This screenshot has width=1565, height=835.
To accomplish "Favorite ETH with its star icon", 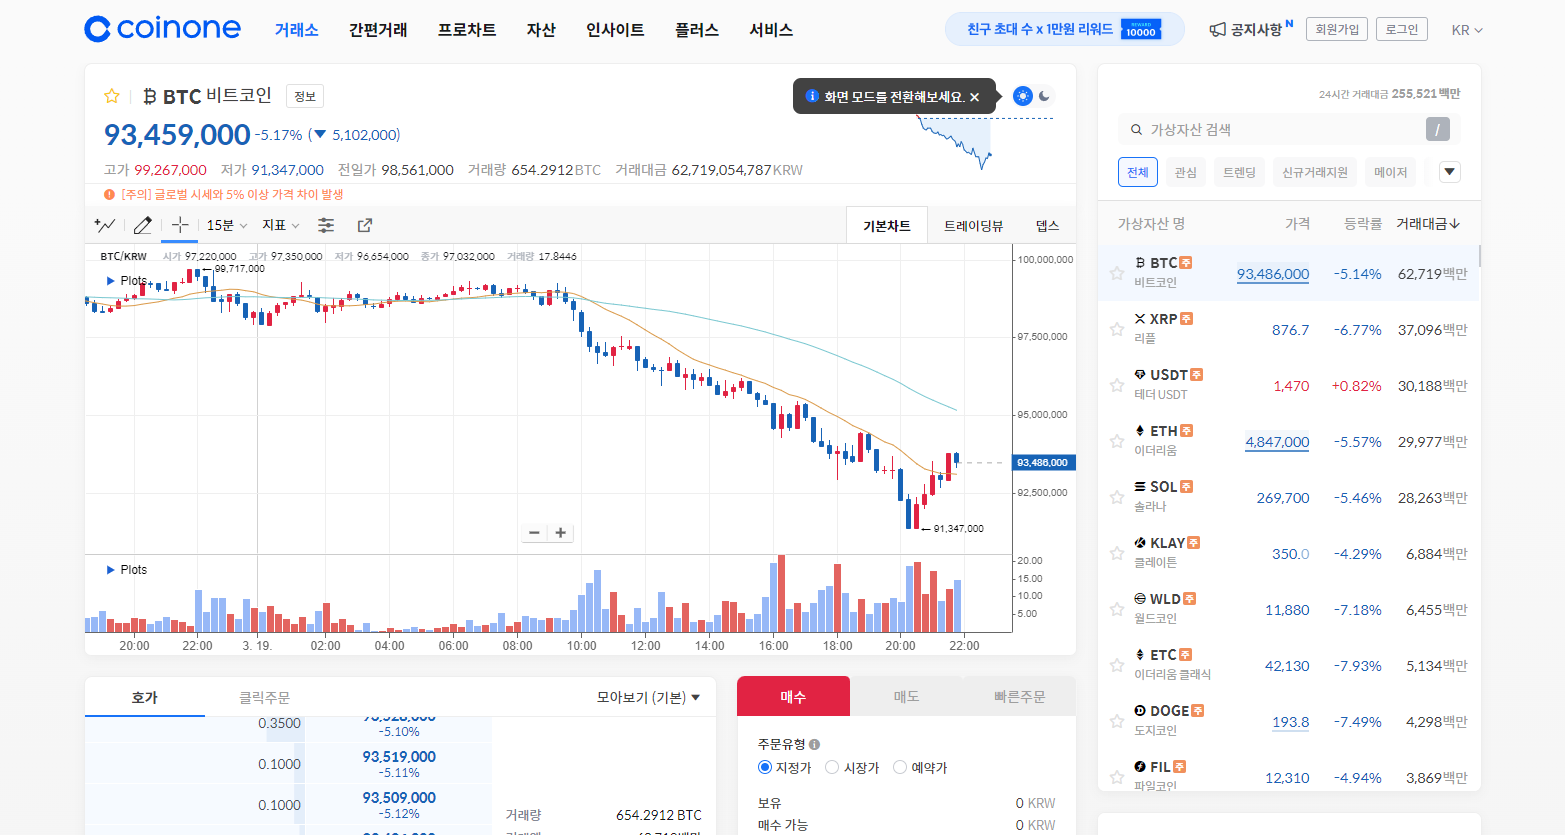I will [x=1117, y=441].
